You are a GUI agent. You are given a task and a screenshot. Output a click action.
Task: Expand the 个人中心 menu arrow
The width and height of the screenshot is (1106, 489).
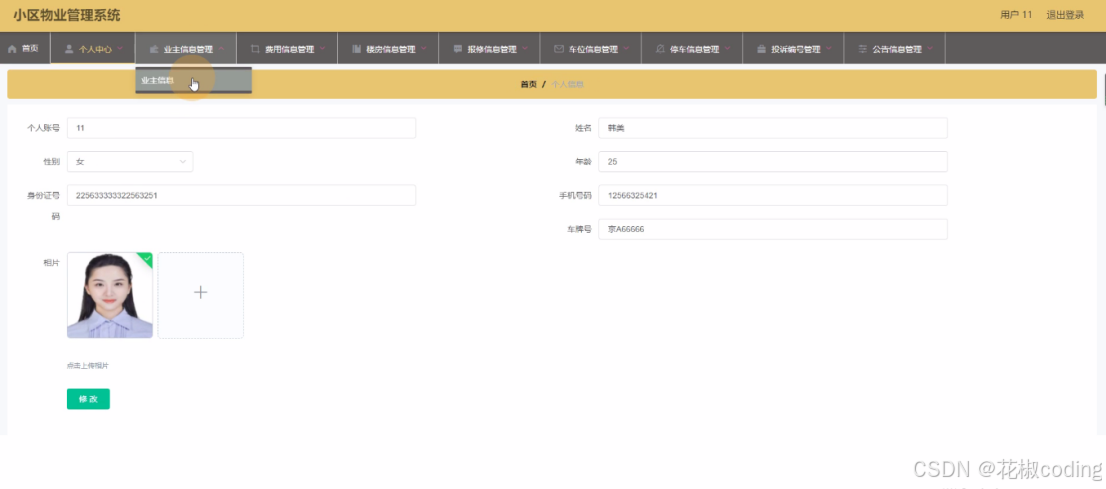(x=120, y=49)
